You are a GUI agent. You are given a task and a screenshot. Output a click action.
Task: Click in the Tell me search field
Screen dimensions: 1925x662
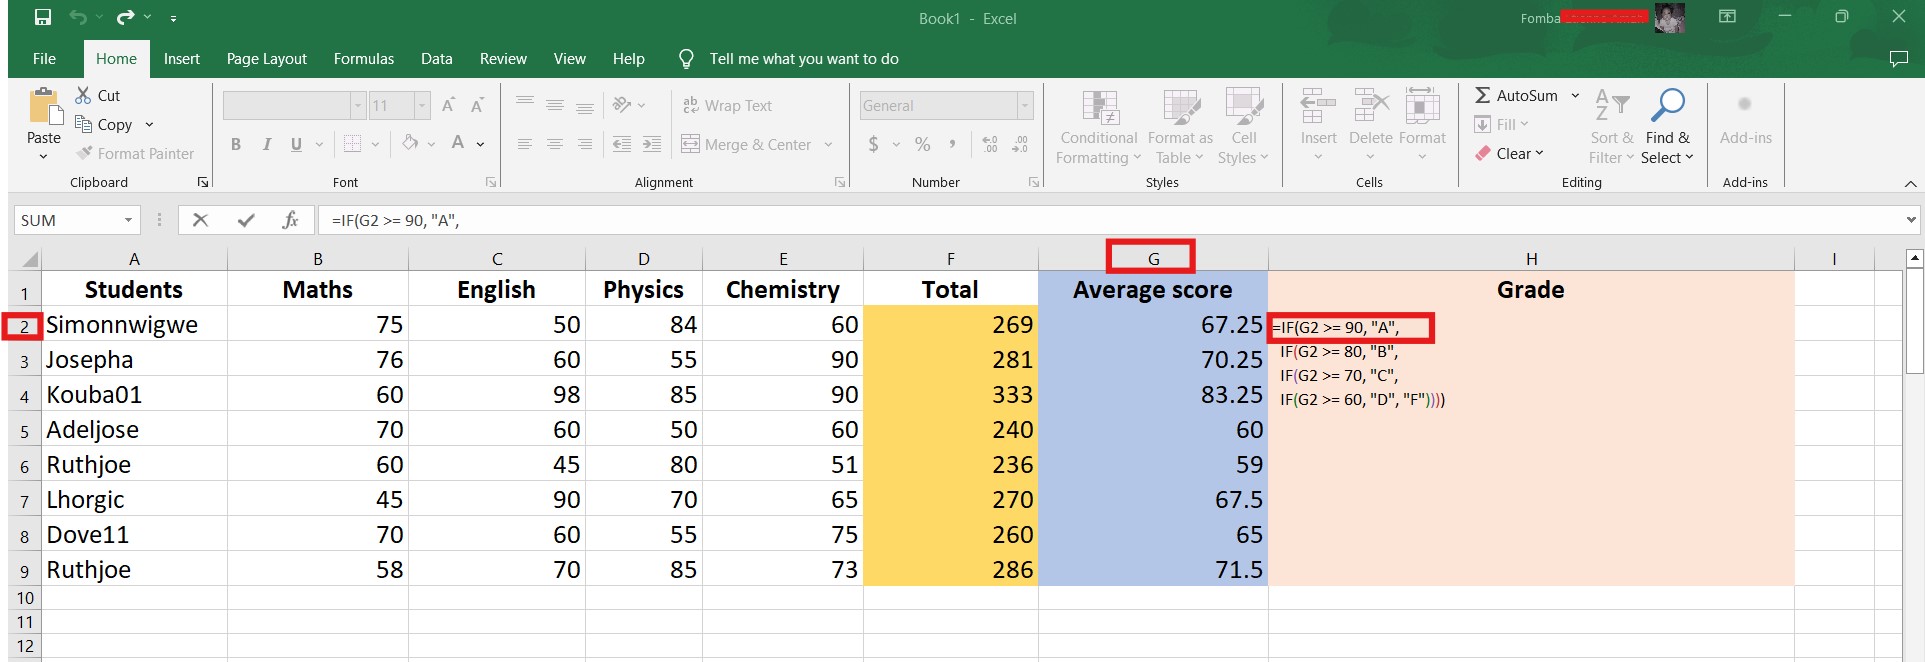803,59
